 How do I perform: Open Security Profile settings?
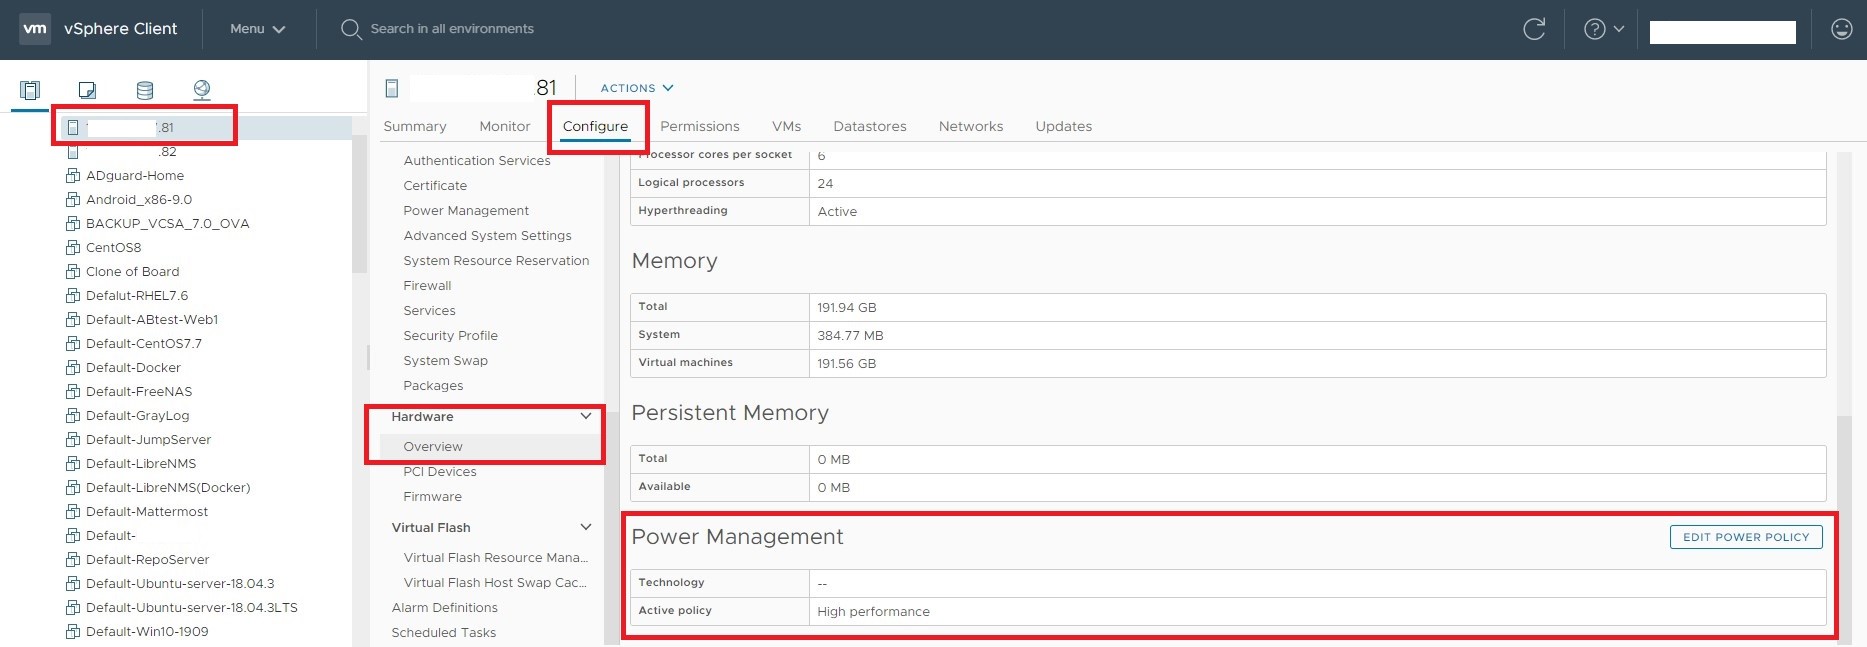(x=450, y=335)
